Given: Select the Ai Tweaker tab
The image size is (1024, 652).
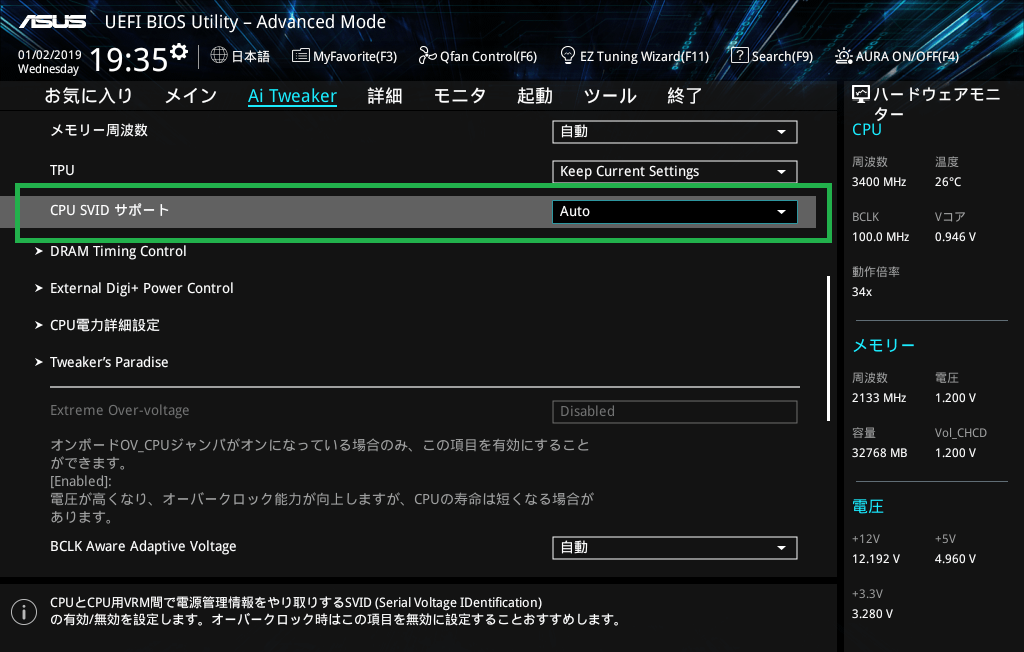Looking at the screenshot, I should [293, 96].
